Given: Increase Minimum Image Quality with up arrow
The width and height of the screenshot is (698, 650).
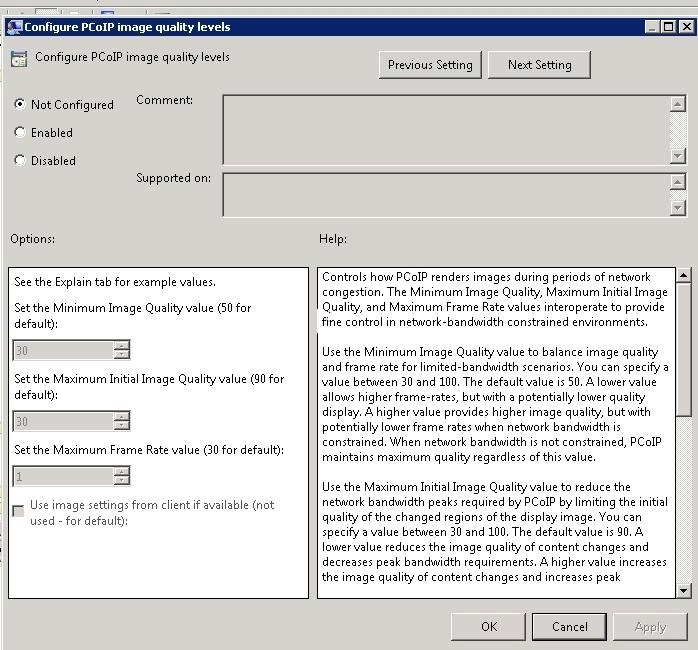Looking at the screenshot, I should coord(121,345).
